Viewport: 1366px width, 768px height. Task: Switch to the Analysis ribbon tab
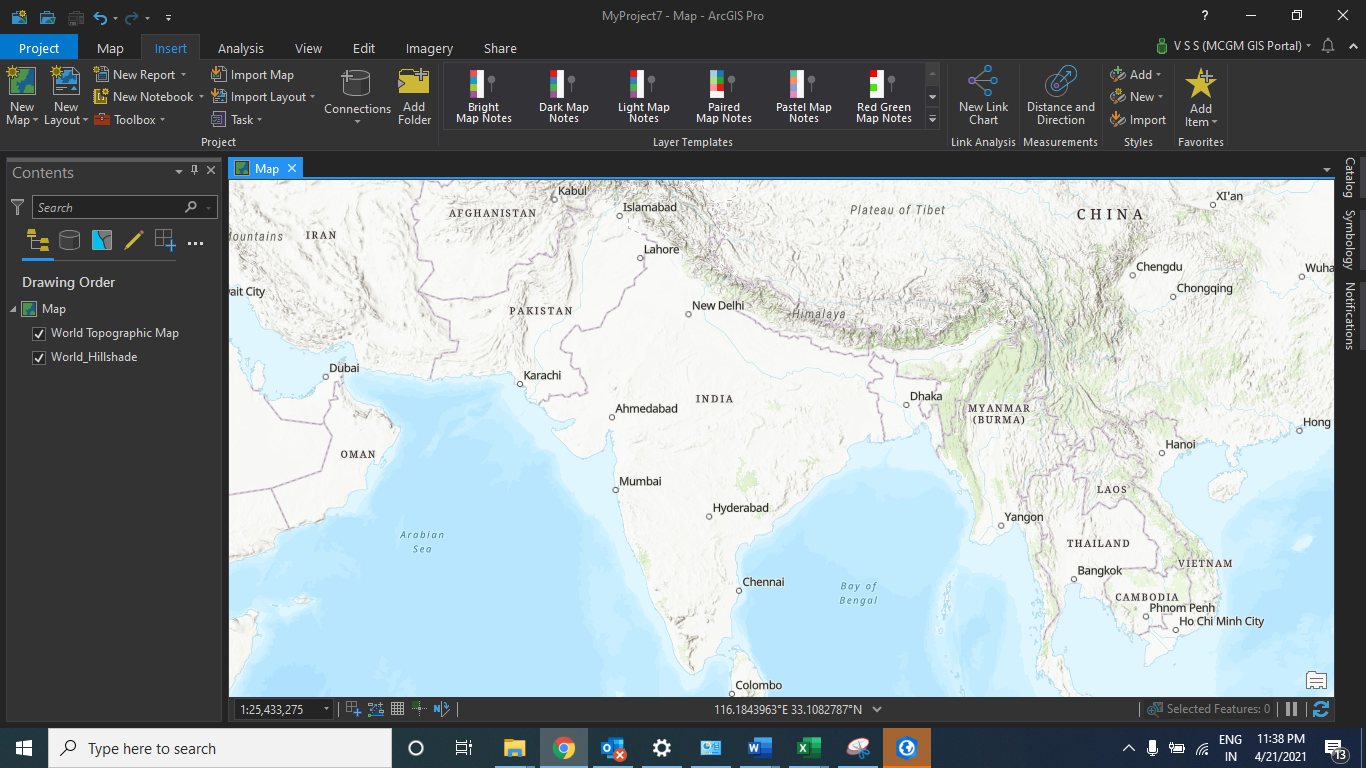click(240, 47)
